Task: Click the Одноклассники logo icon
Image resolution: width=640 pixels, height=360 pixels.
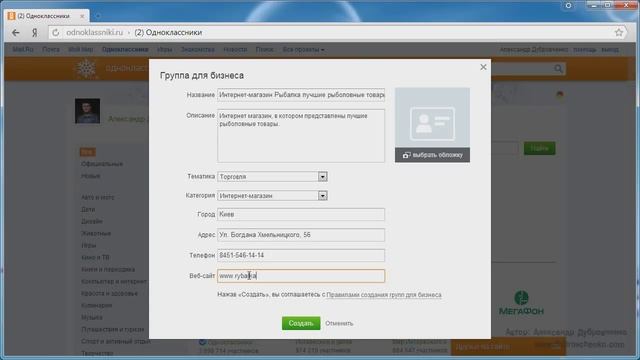Action: (x=86, y=68)
